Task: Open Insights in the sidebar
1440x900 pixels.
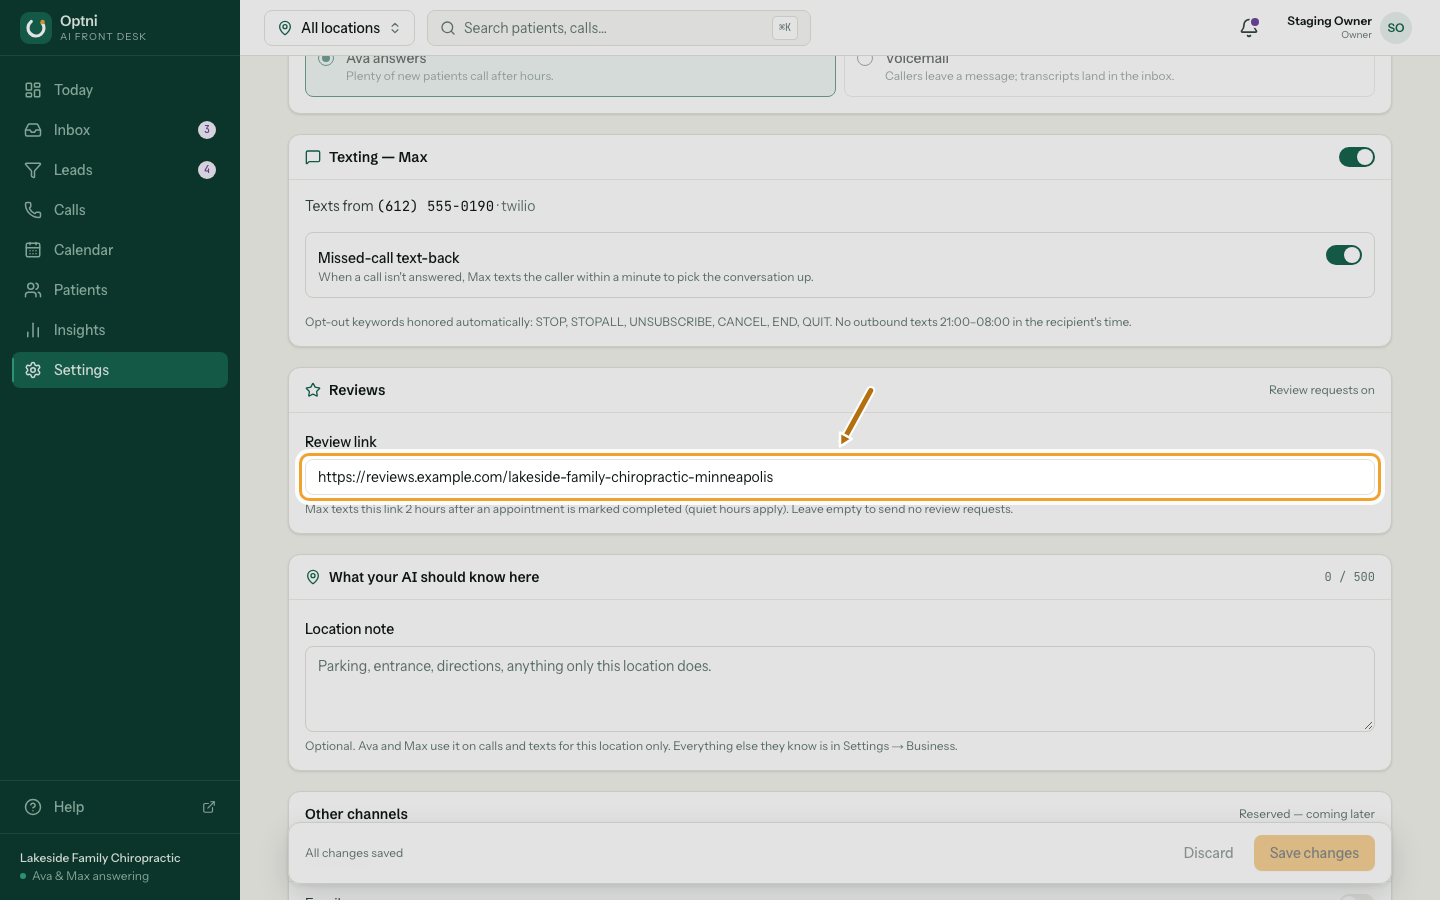Action: point(120,330)
